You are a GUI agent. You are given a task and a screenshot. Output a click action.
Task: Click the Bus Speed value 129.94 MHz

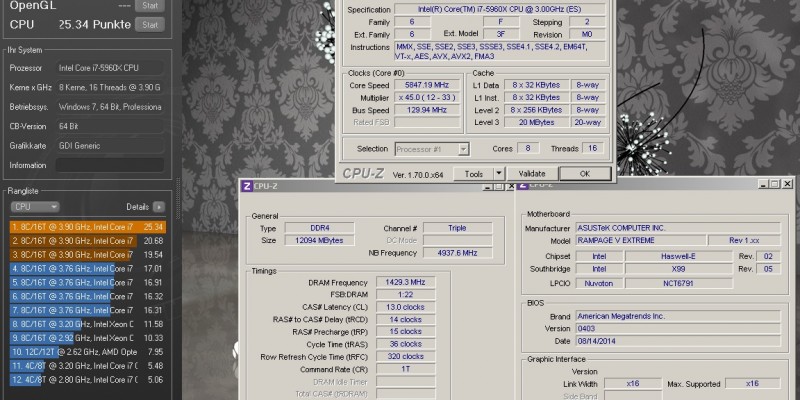426,110
